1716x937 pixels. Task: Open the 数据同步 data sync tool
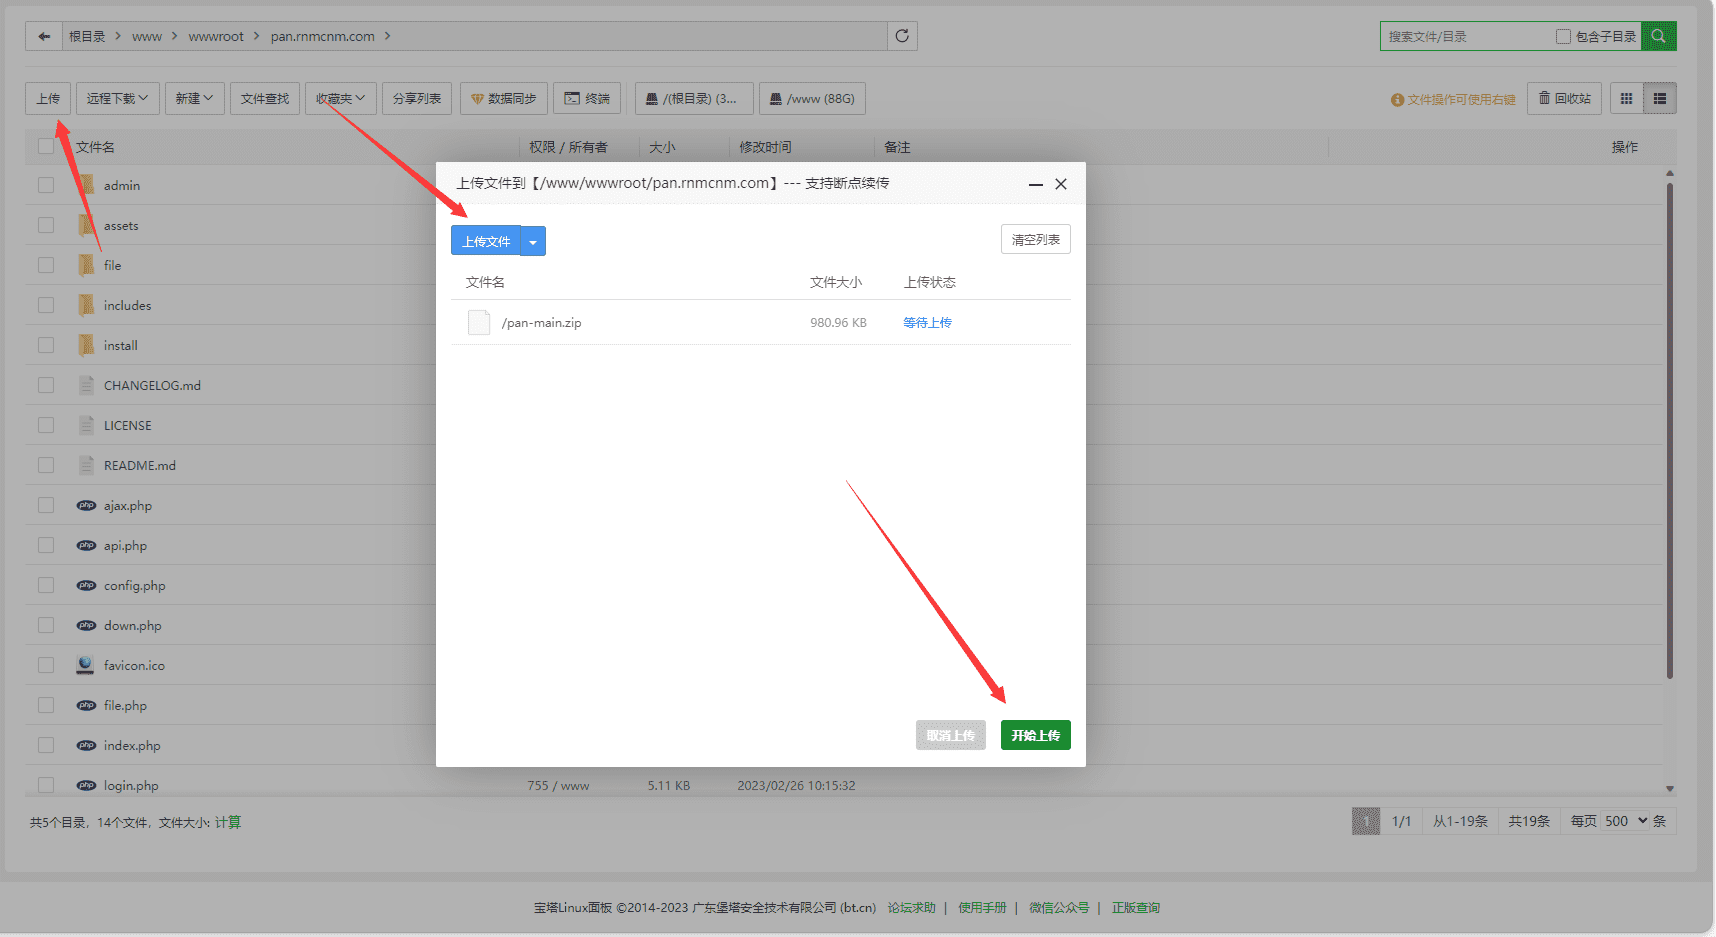[503, 98]
